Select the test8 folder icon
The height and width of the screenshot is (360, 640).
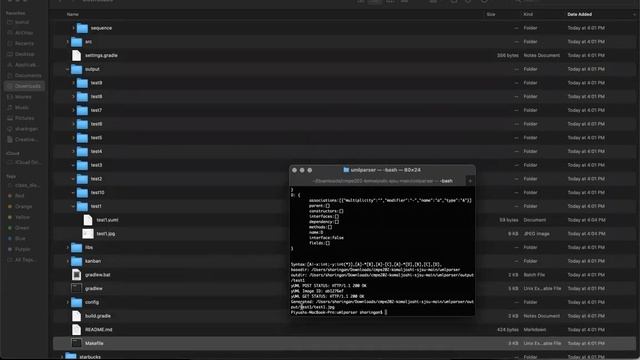pos(82,97)
